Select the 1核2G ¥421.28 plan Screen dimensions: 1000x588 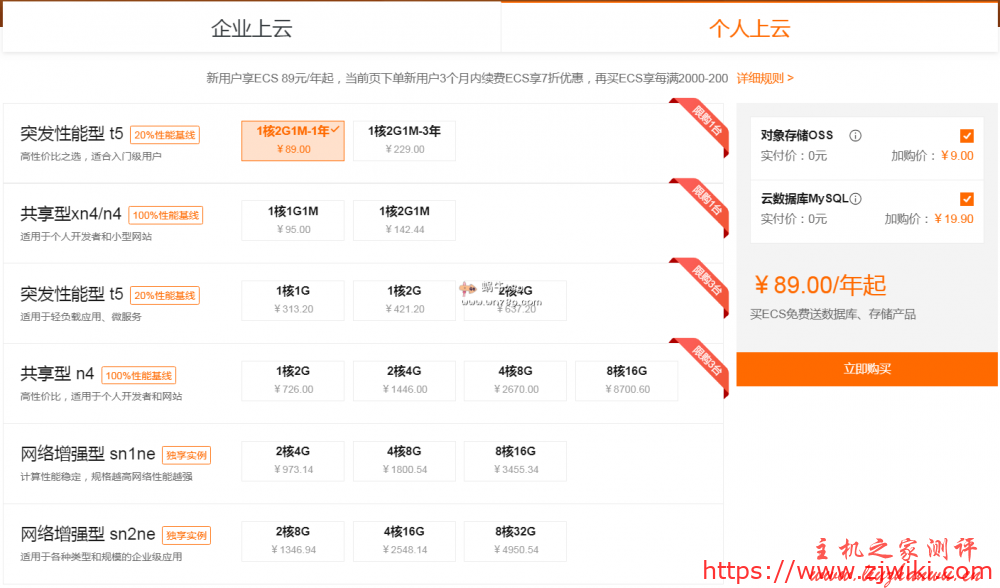[403, 300]
